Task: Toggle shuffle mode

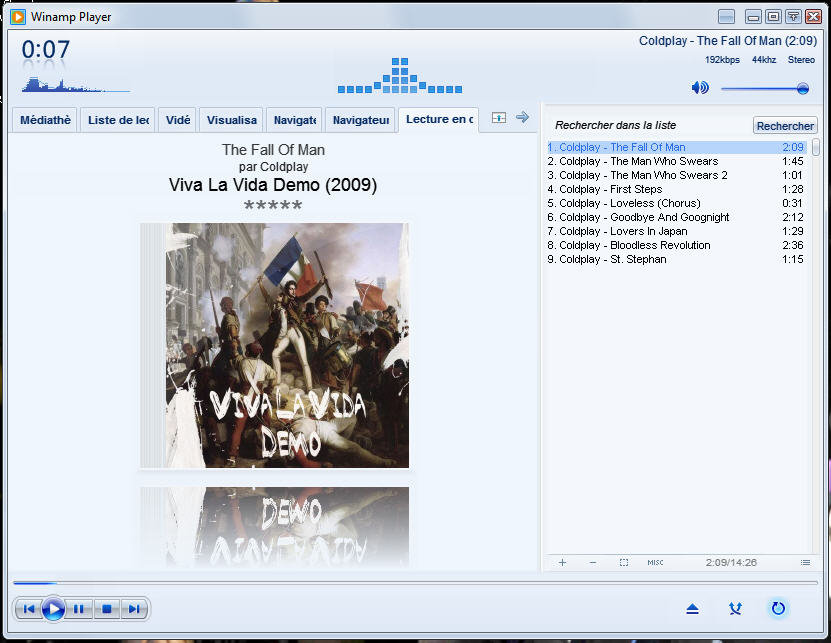Action: pyautogui.click(x=735, y=609)
